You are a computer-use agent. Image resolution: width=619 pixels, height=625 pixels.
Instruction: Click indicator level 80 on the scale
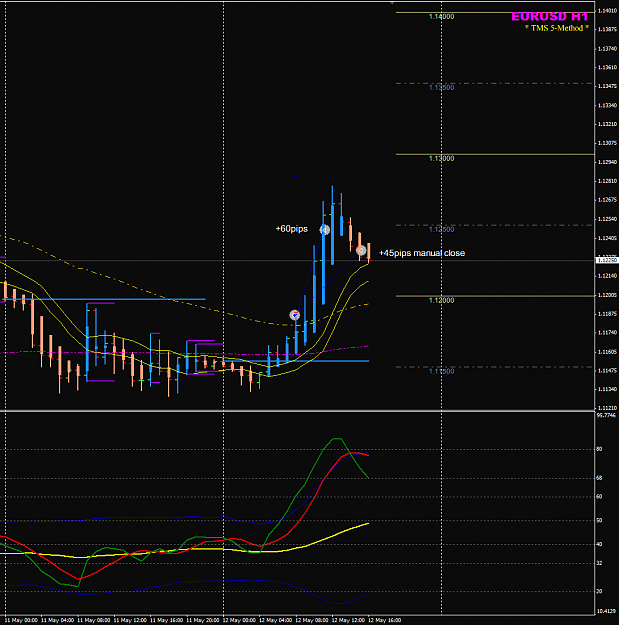tap(599, 449)
